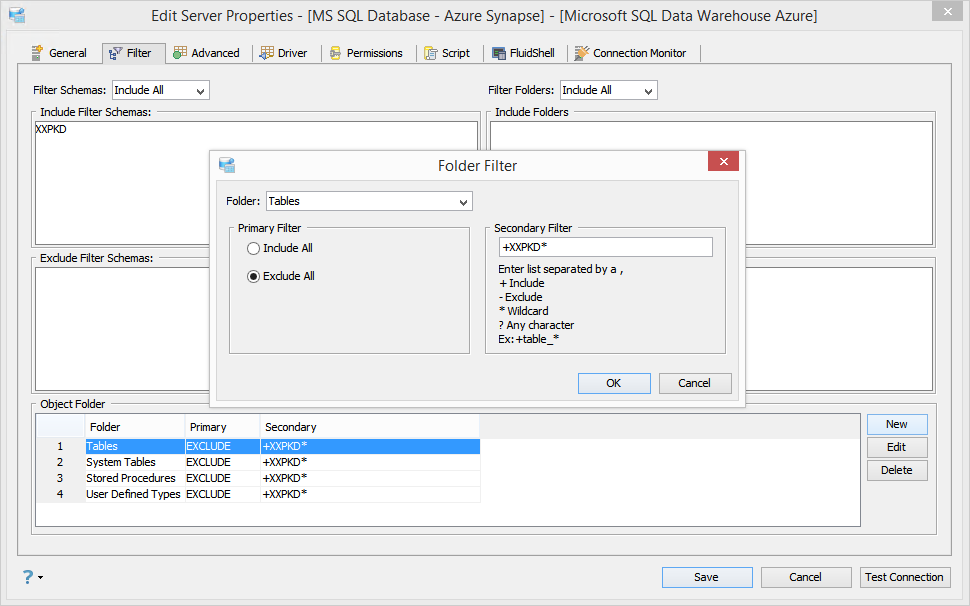
Task: Click the Advanced tab grid icon
Action: click(180, 53)
